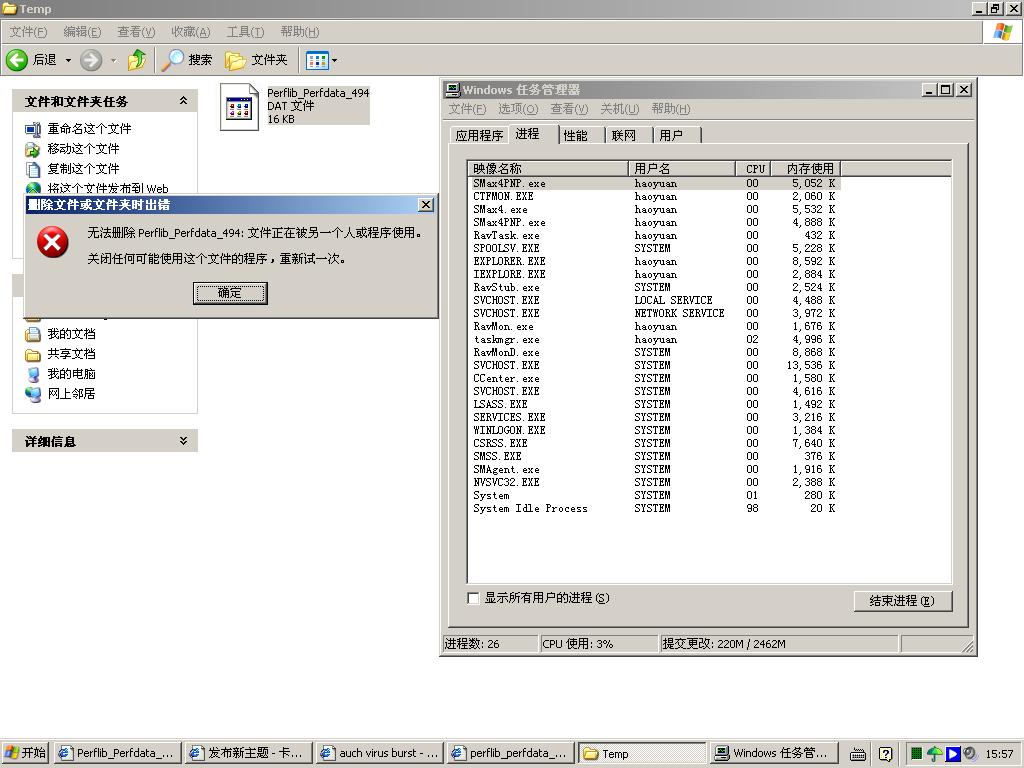This screenshot has height=768, width=1024.
Task: Click the Up folder toolbar icon
Action: [137, 60]
